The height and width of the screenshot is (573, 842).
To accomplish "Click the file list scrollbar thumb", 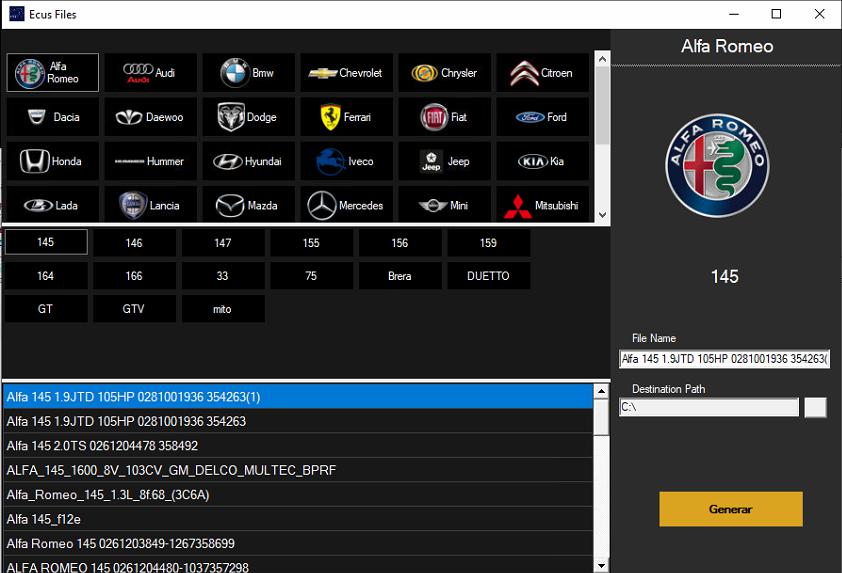I will (x=601, y=417).
